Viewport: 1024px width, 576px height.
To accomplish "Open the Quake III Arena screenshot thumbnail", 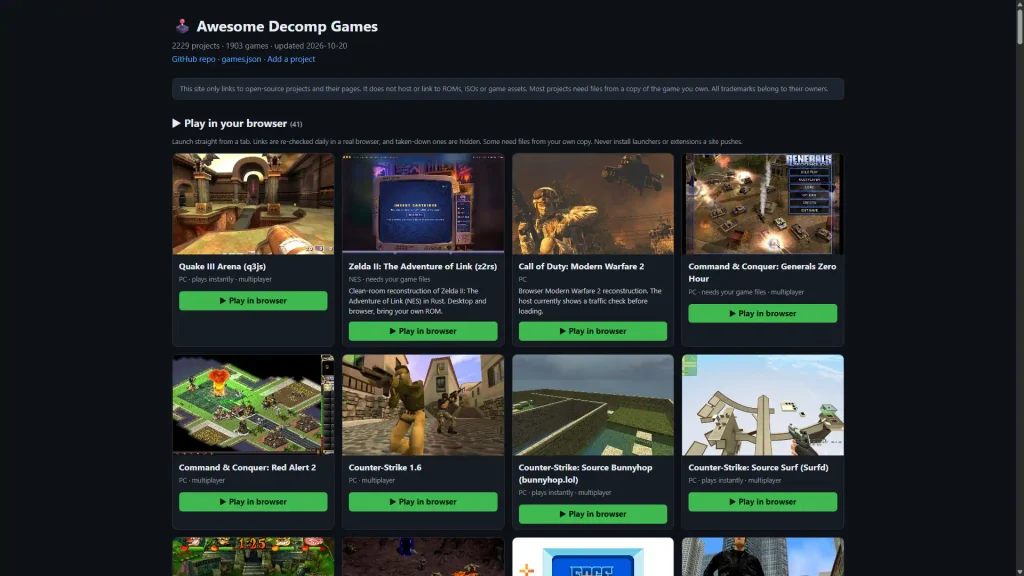I will pos(253,204).
